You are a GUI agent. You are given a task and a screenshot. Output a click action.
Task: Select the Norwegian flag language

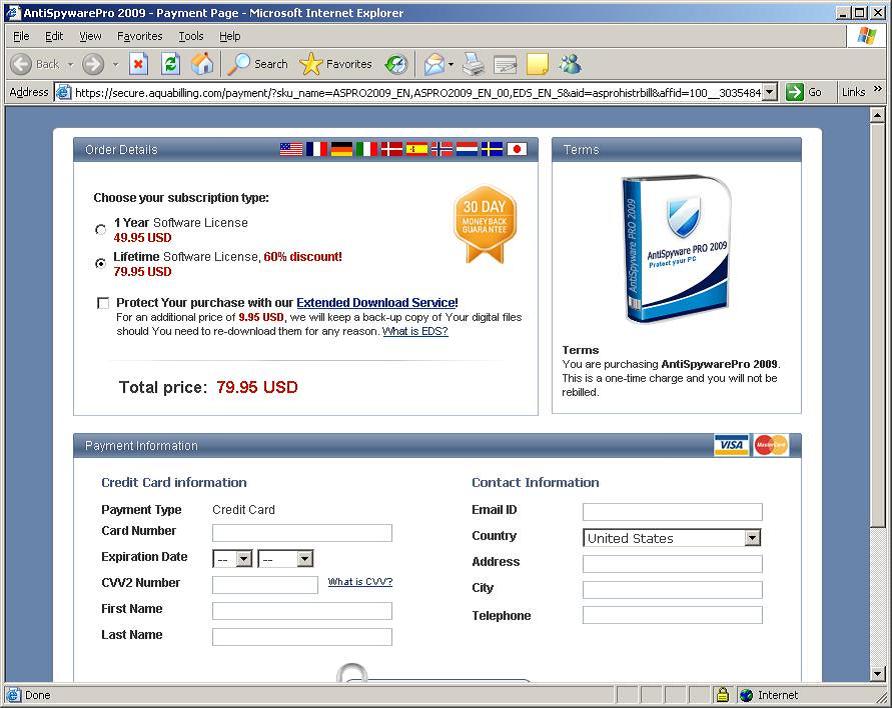[x=442, y=150]
